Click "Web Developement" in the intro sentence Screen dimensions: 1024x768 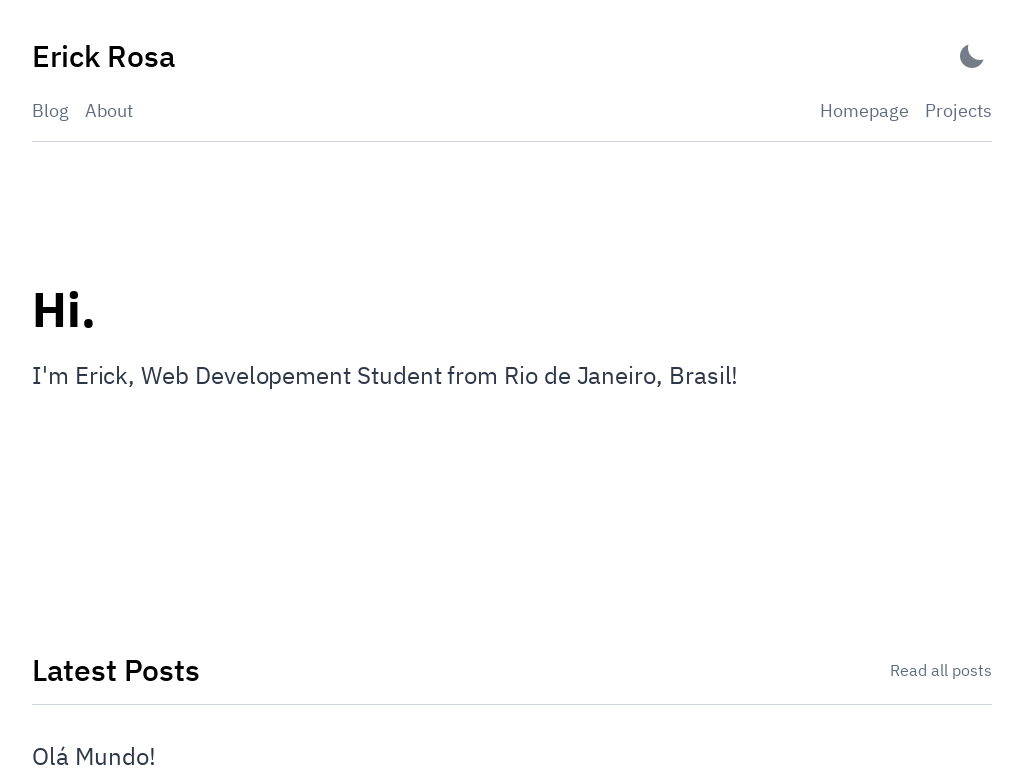click(x=246, y=376)
